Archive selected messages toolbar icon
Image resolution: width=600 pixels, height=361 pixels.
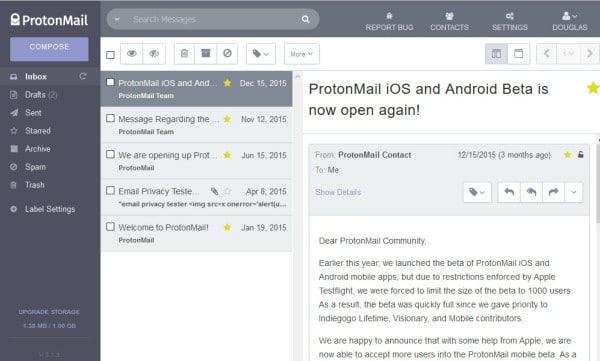pos(206,54)
